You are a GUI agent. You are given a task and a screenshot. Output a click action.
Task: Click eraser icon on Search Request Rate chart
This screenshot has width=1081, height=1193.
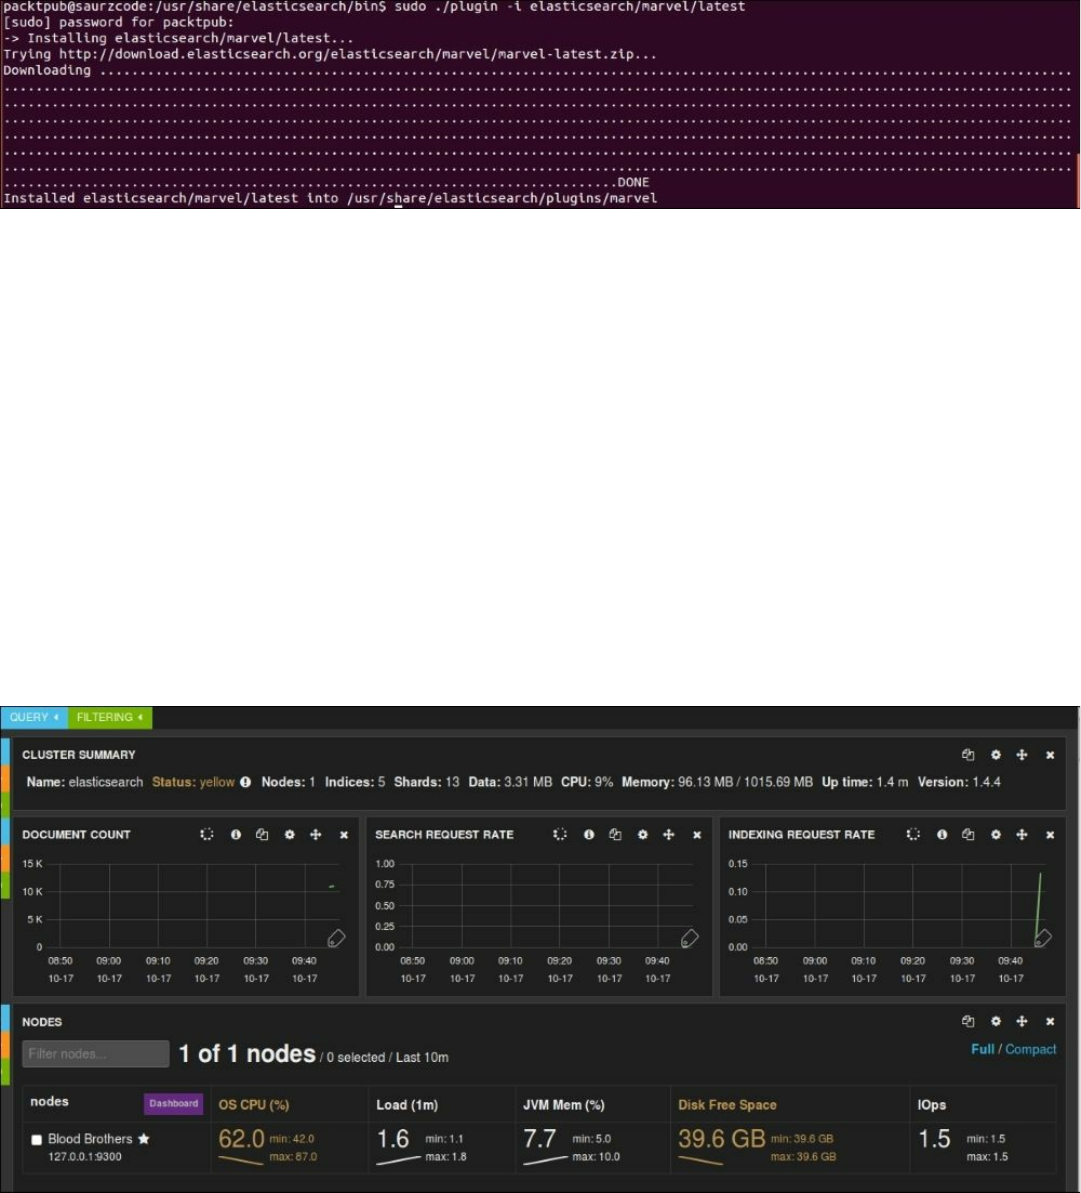[689, 939]
